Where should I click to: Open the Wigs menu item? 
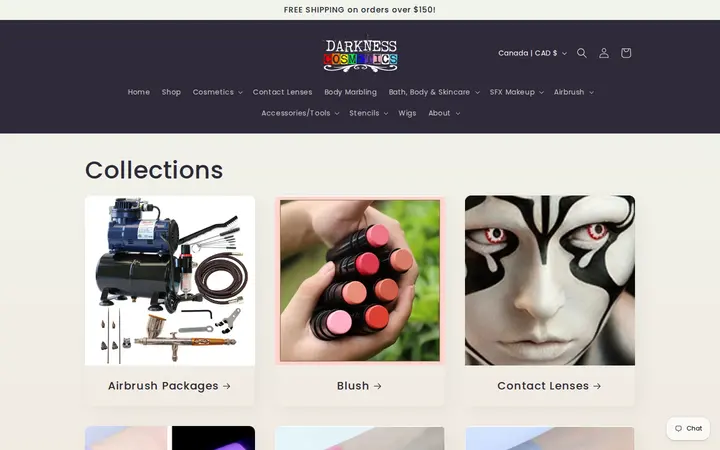tap(407, 113)
